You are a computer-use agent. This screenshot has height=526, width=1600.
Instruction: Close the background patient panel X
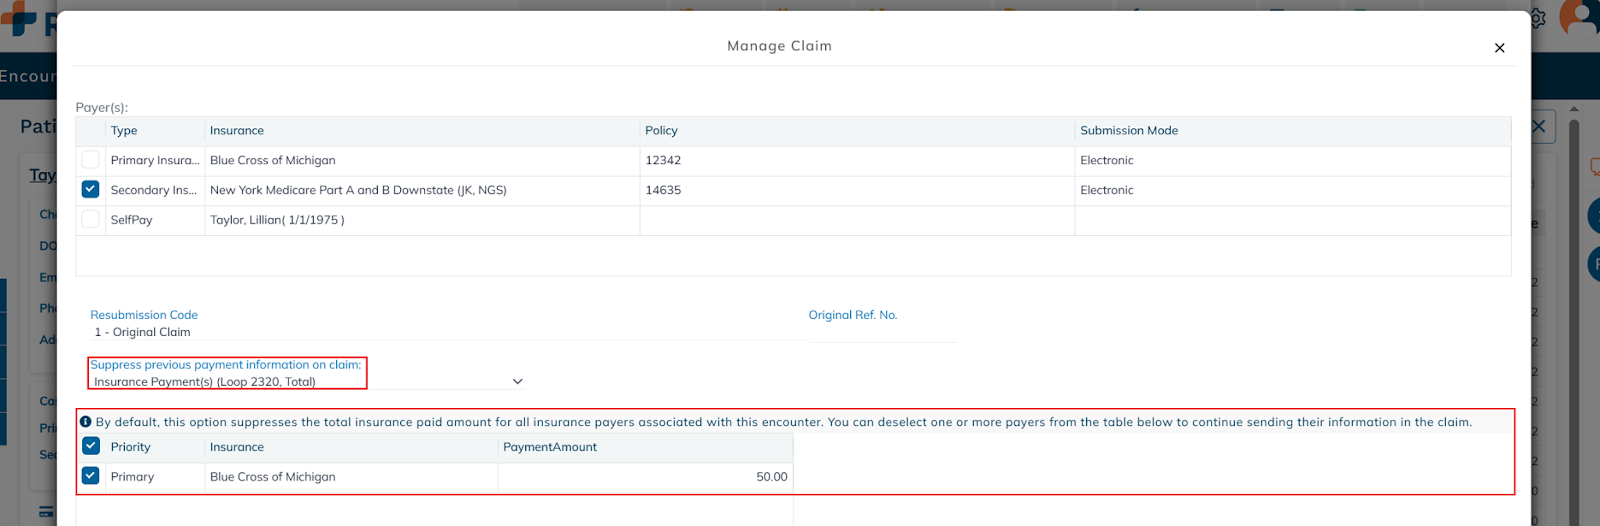[1539, 127]
